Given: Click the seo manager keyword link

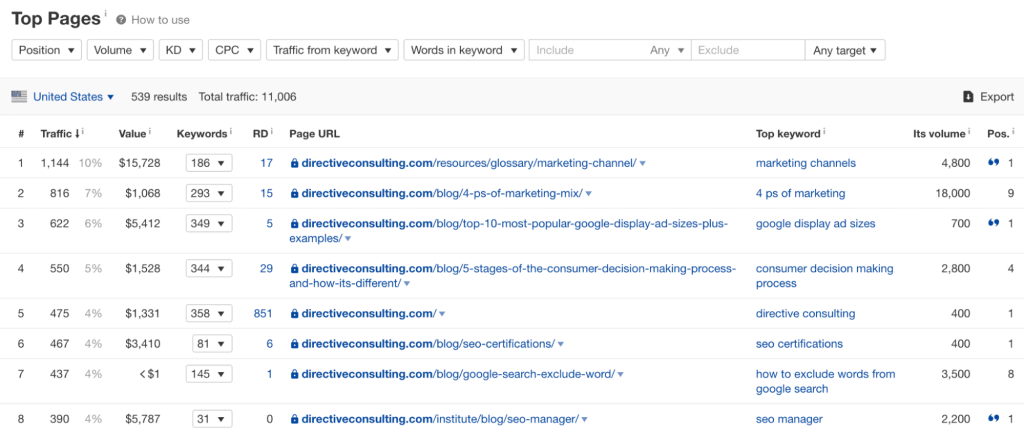Looking at the screenshot, I should point(789,419).
